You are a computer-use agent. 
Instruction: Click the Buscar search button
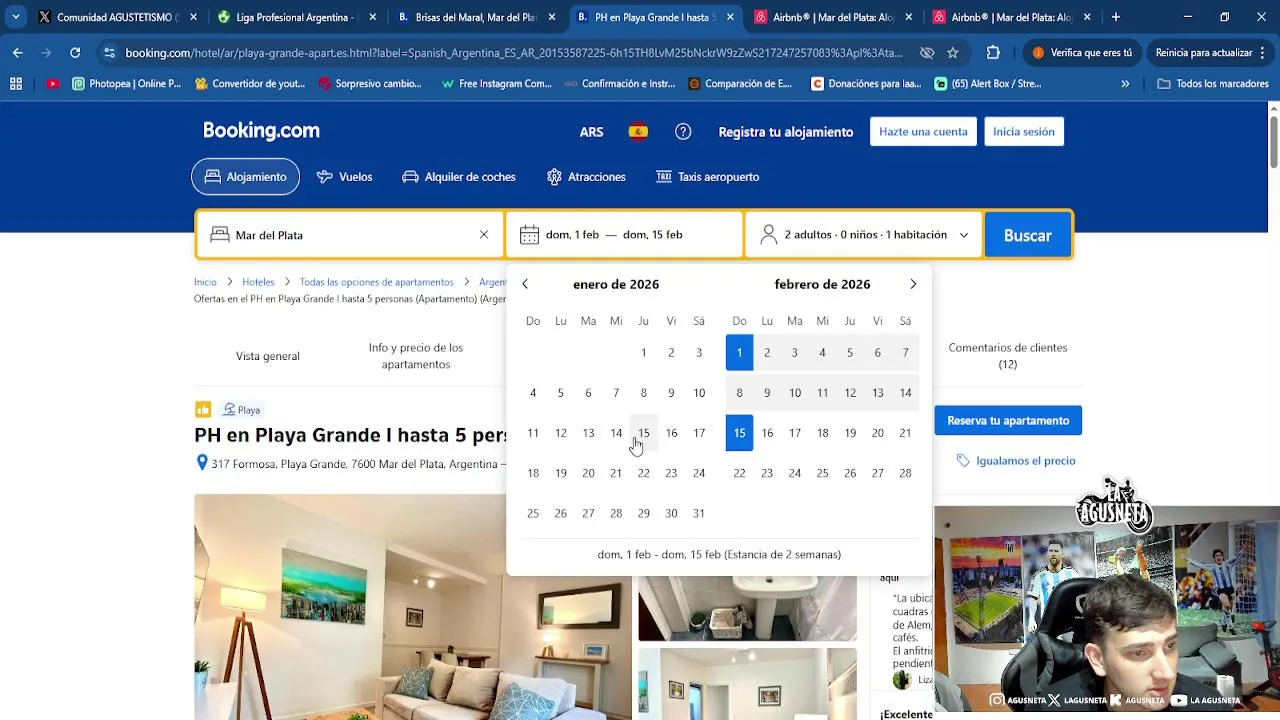click(x=1028, y=235)
